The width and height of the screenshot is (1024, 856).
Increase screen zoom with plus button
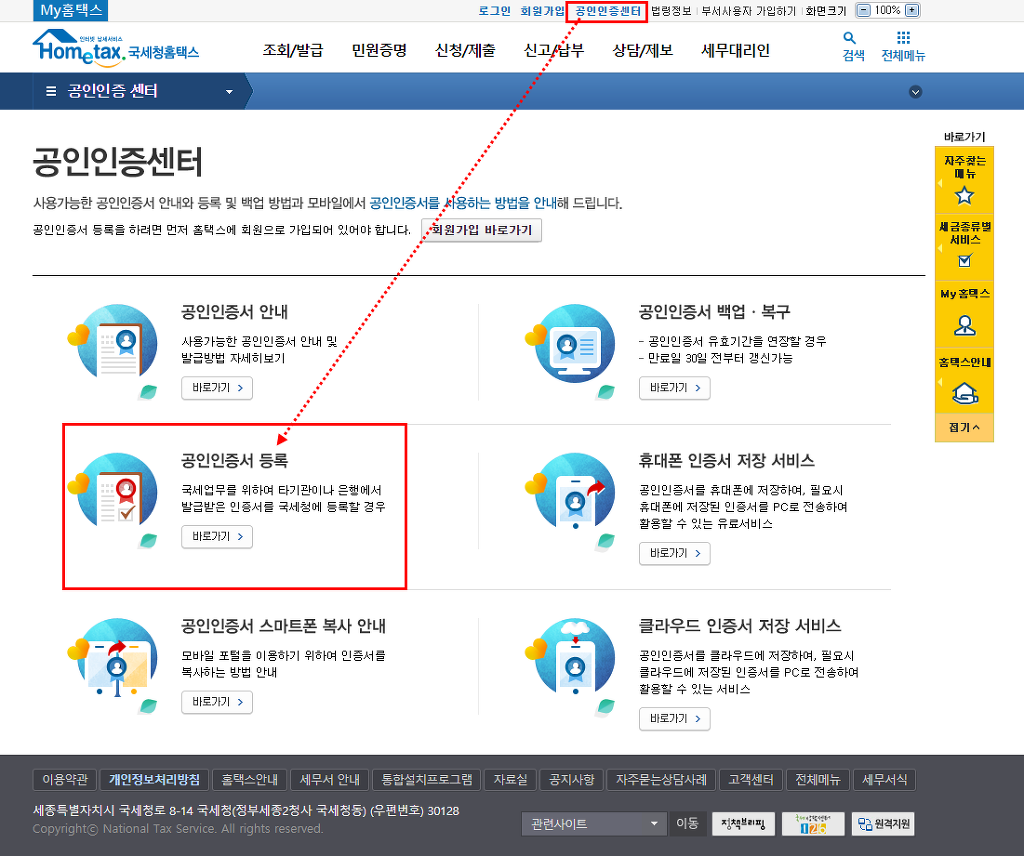coord(913,10)
